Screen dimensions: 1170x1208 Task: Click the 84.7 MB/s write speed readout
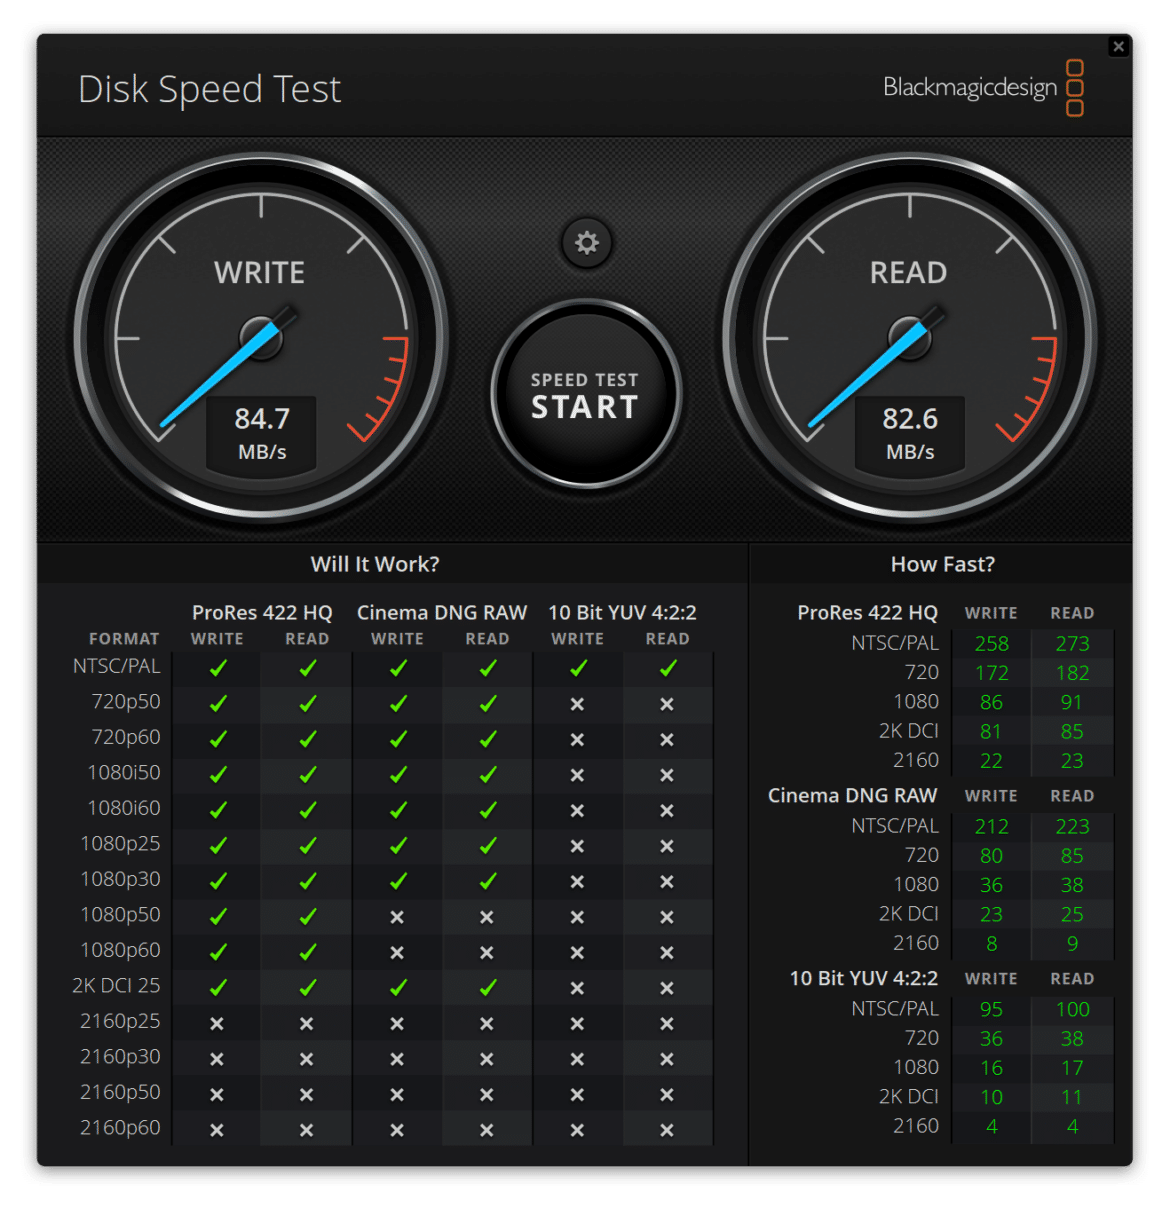pyautogui.click(x=262, y=433)
